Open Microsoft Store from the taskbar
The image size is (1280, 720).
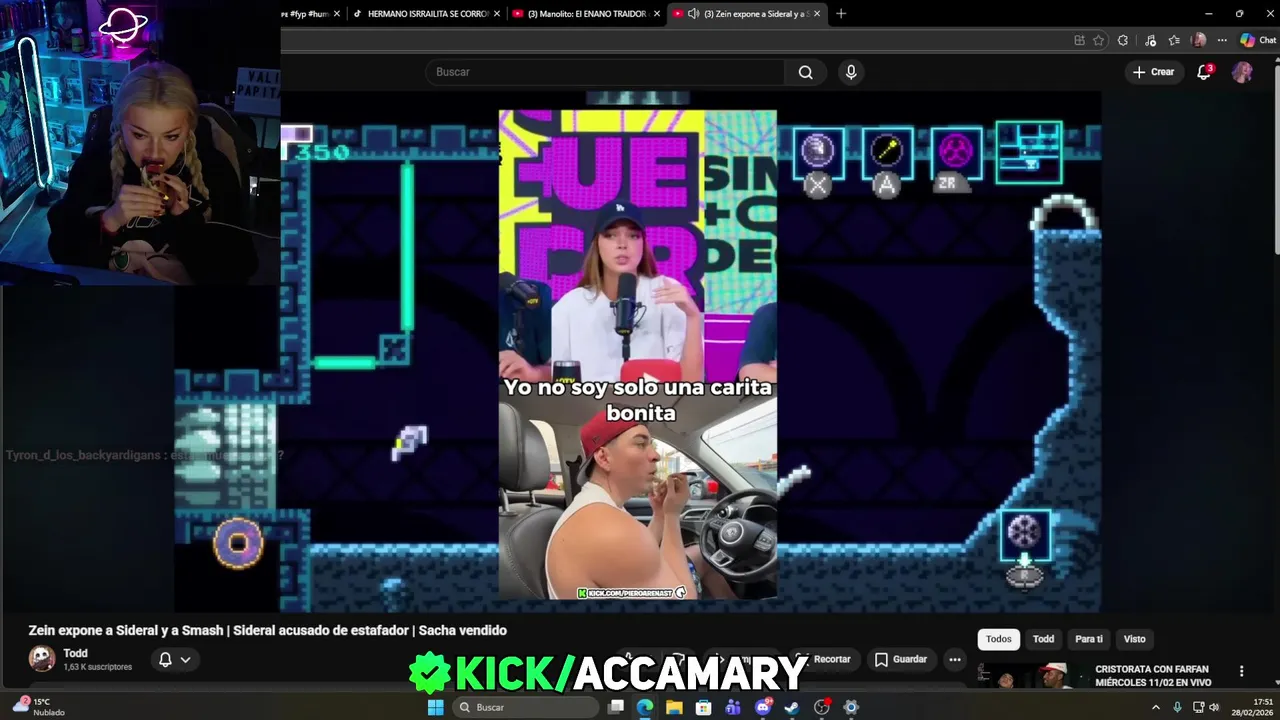click(x=704, y=707)
